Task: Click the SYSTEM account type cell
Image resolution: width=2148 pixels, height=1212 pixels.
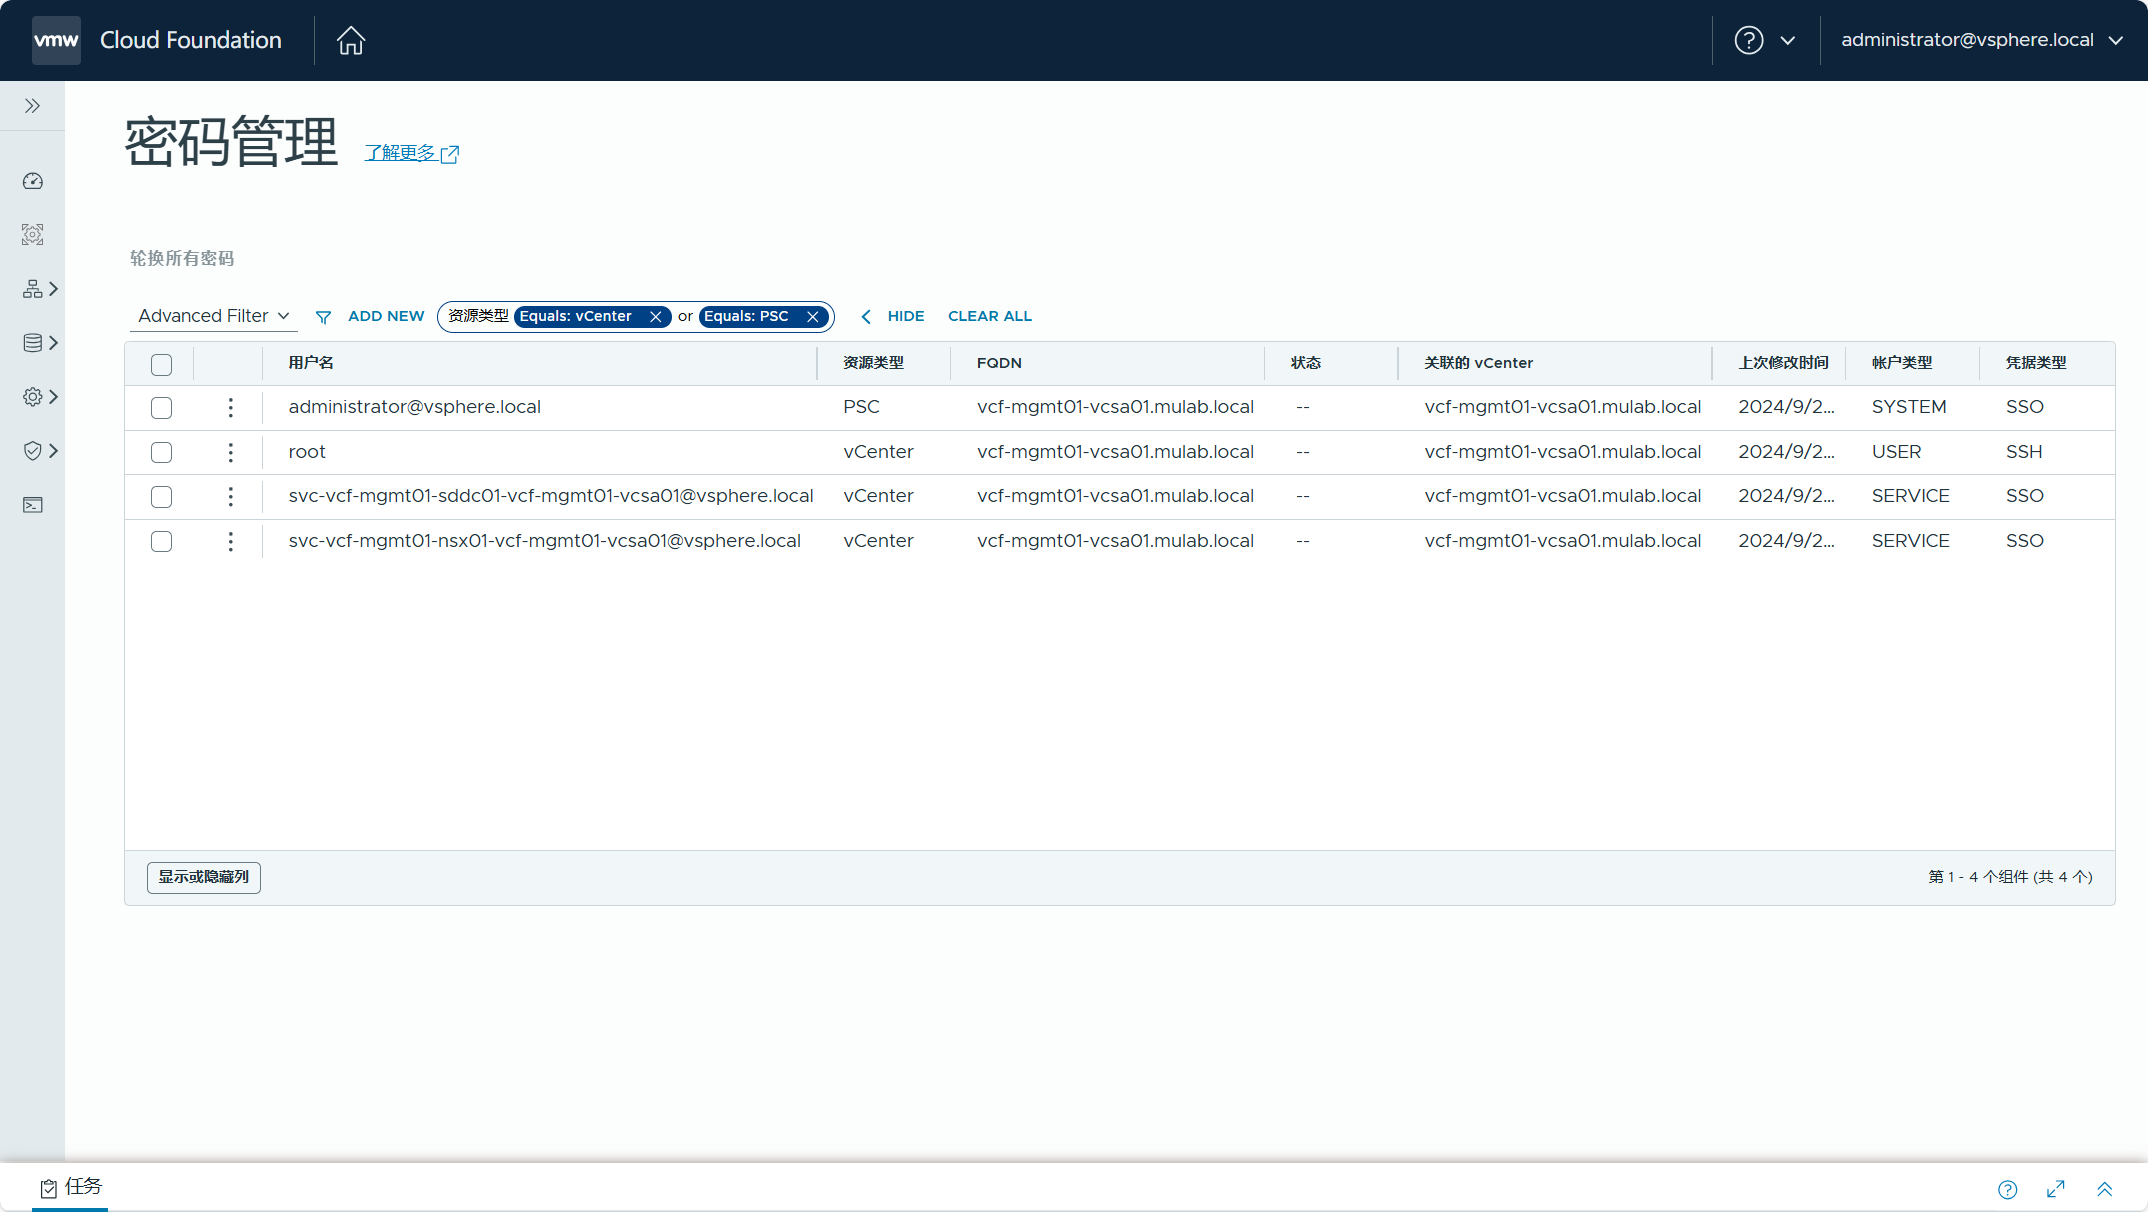Action: click(x=1909, y=407)
